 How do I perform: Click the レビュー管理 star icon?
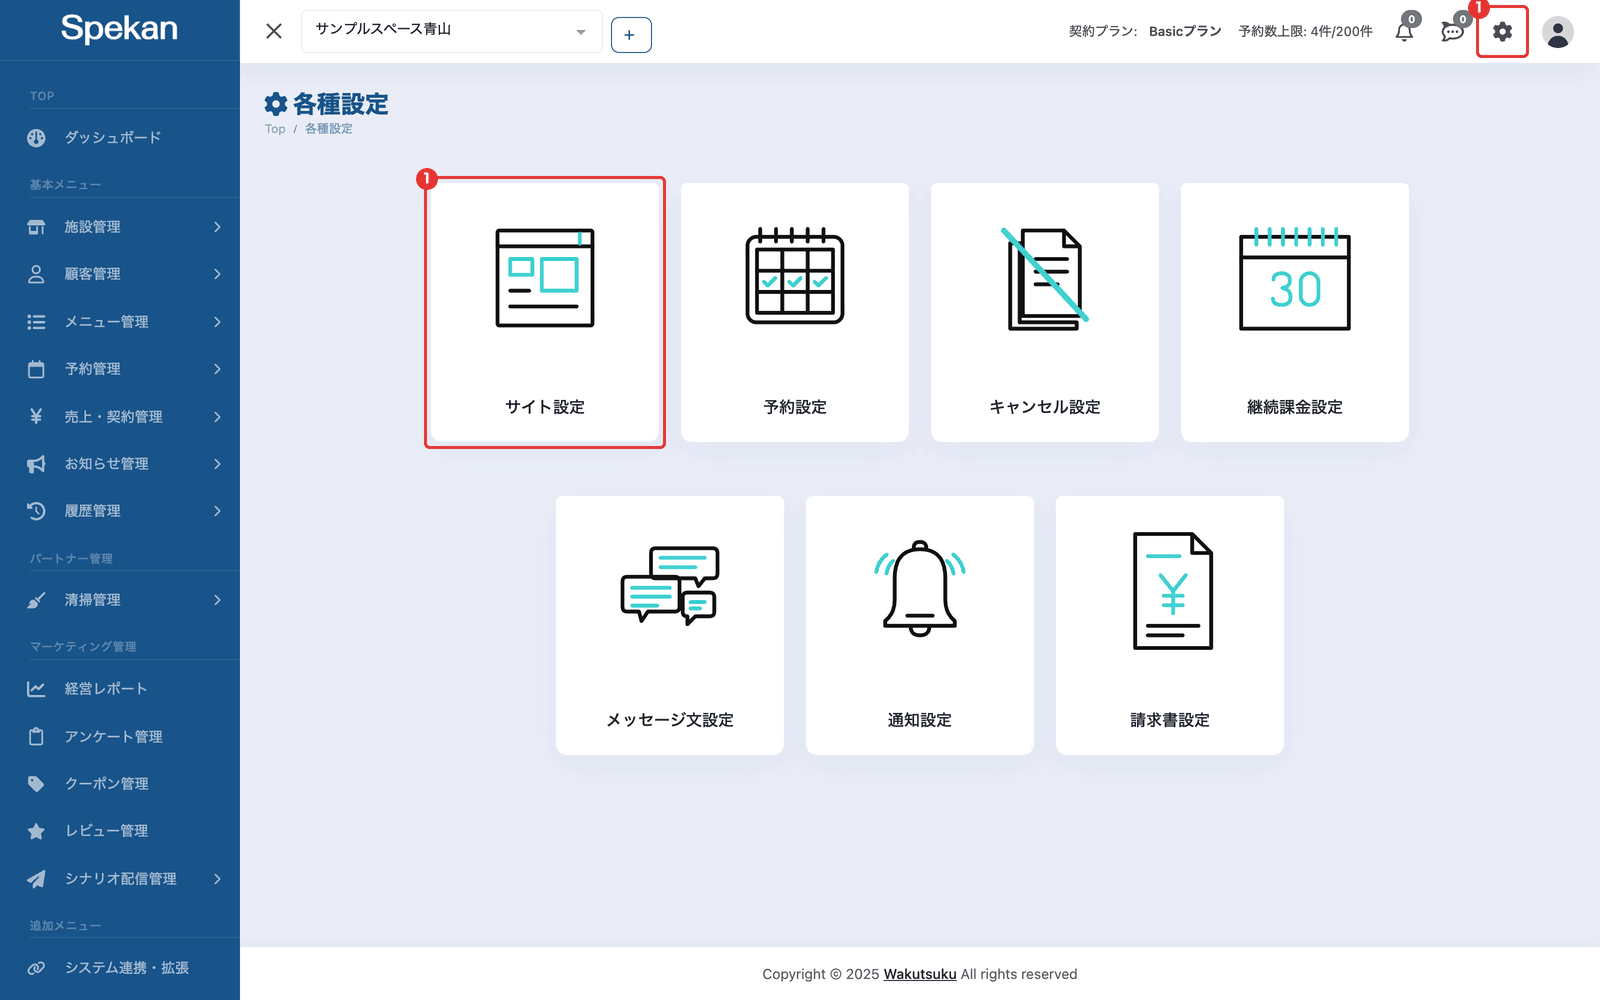(36, 831)
